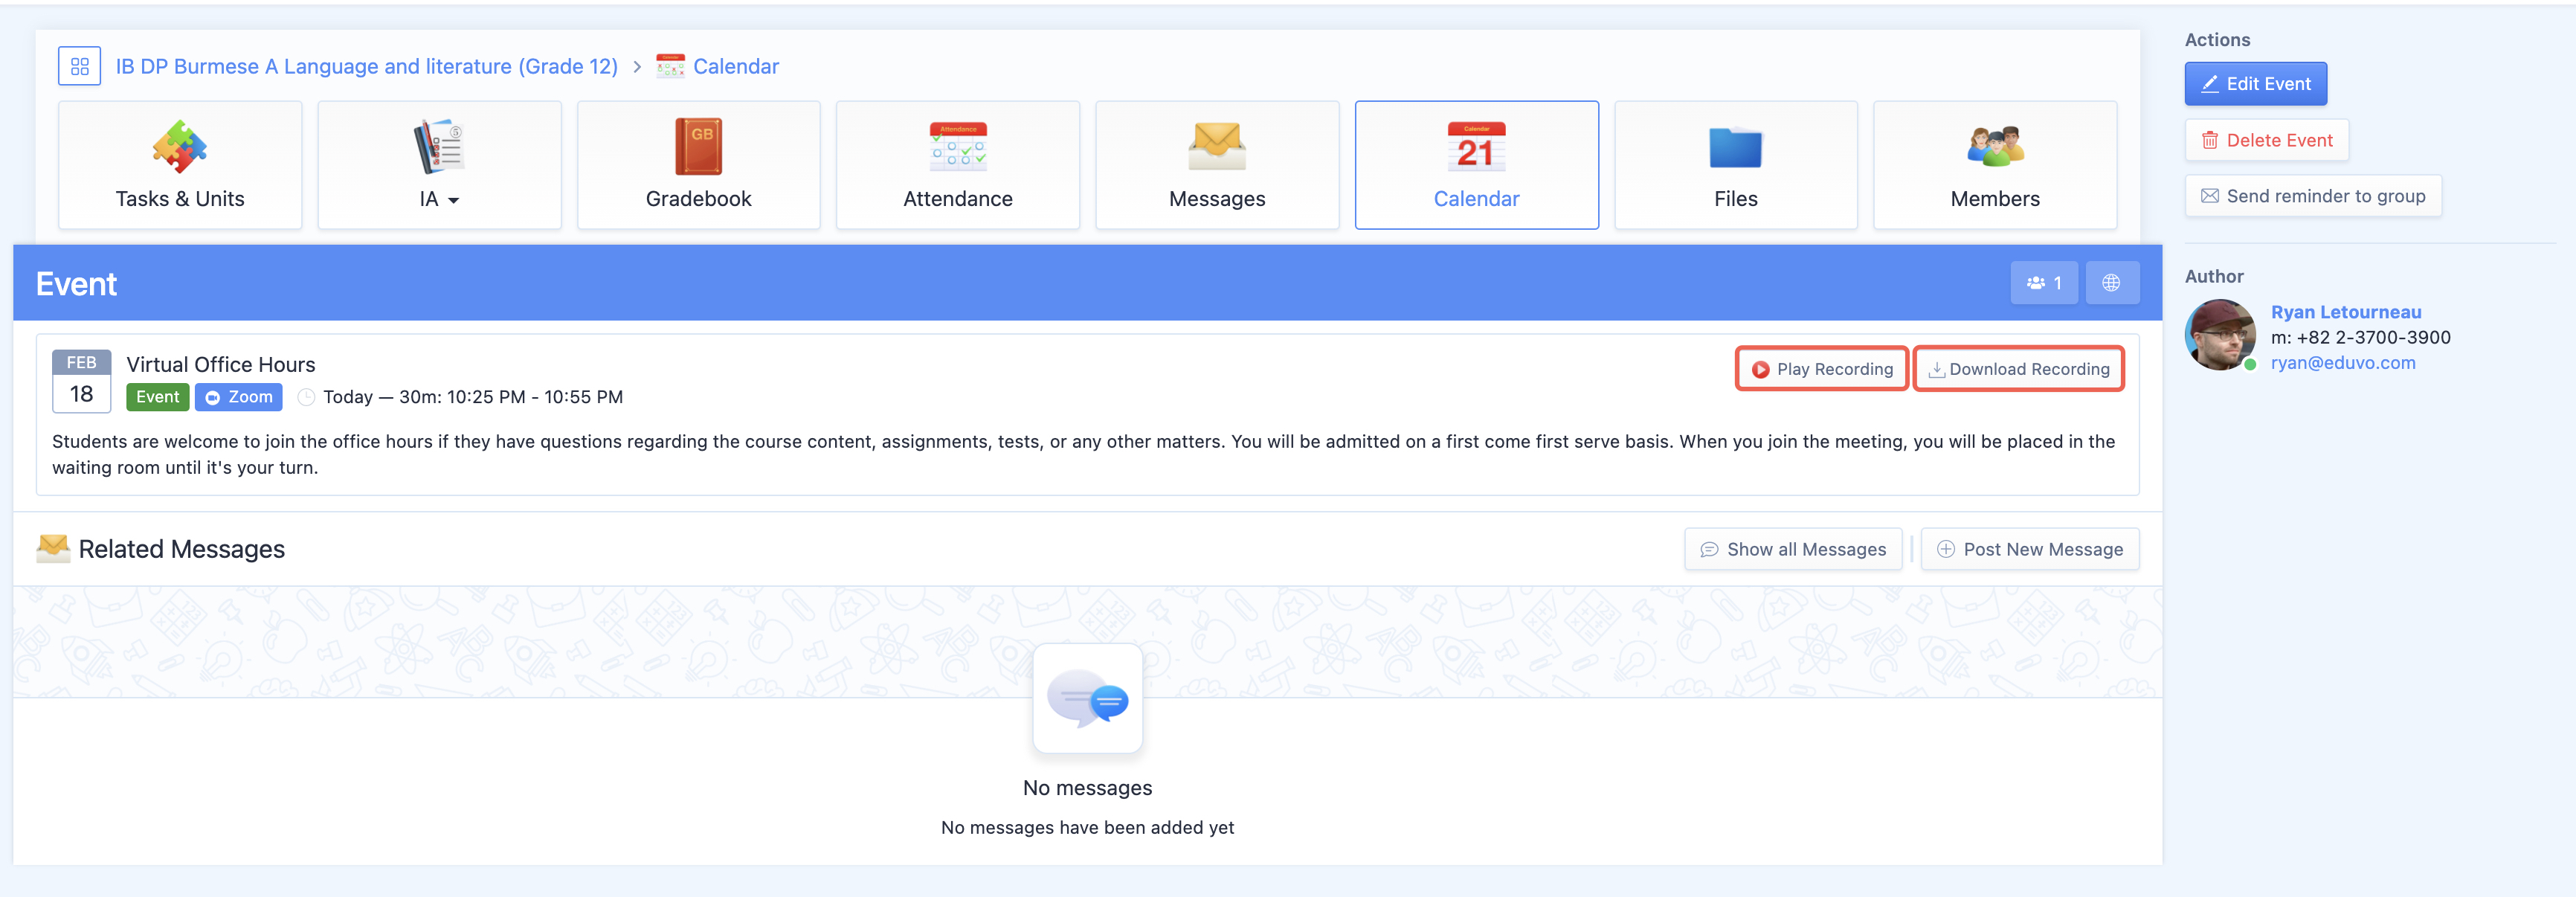Click the Zoom badge on the event
This screenshot has height=897, width=2576.
[239, 397]
